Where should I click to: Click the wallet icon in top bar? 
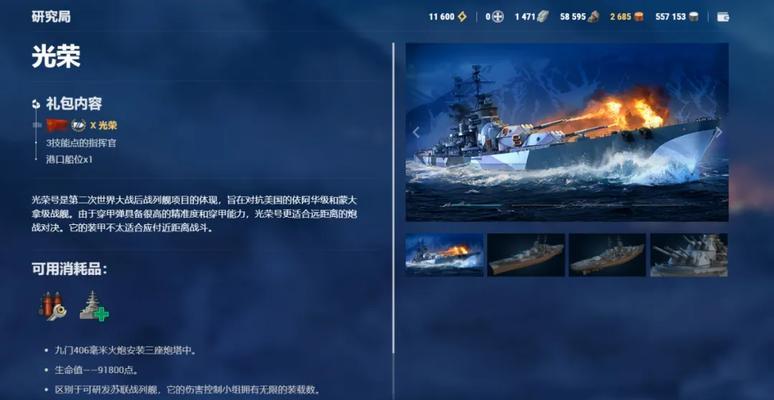point(723,17)
